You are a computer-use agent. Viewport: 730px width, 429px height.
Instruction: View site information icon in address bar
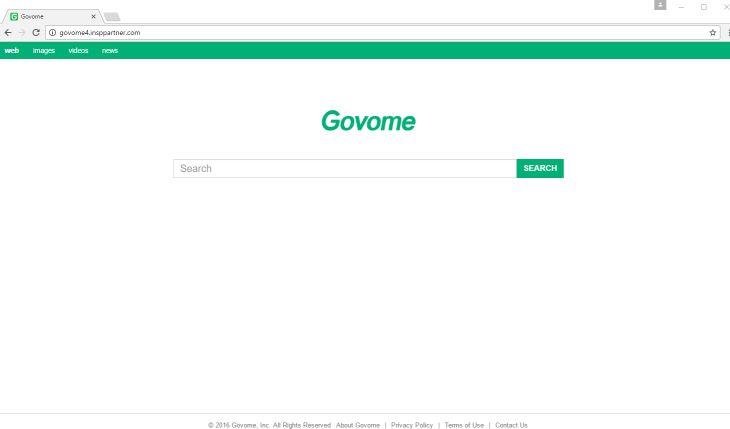tap(53, 33)
